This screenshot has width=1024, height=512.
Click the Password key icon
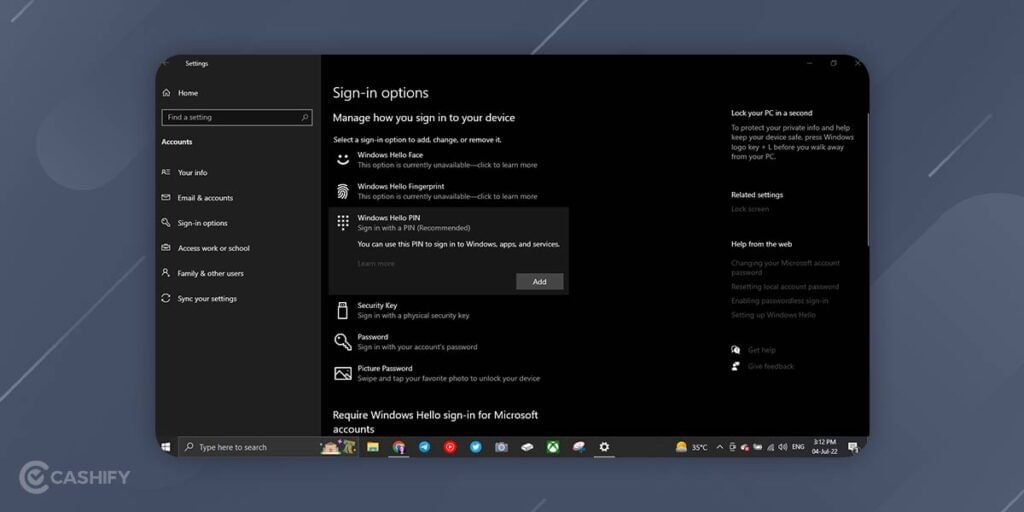click(x=343, y=342)
